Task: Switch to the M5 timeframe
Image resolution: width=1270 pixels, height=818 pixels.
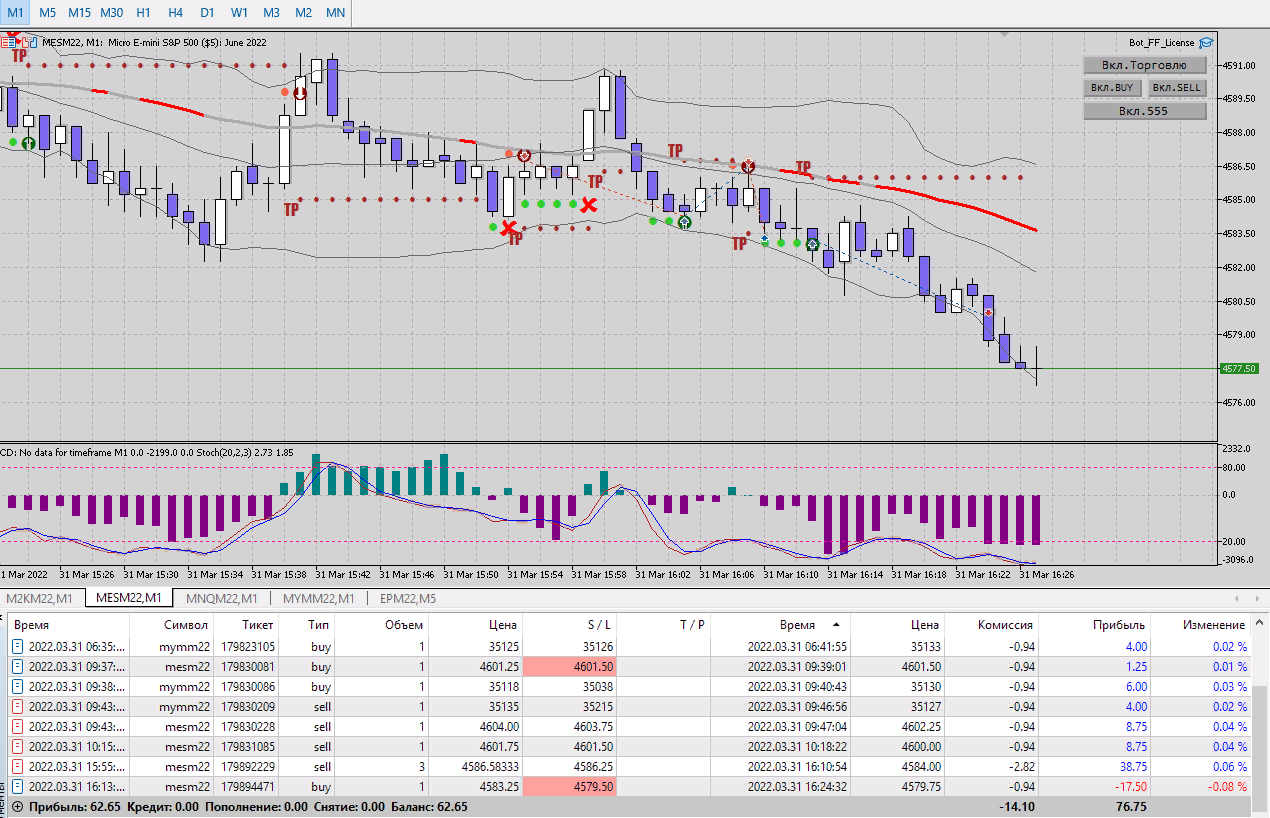Action: [48, 12]
